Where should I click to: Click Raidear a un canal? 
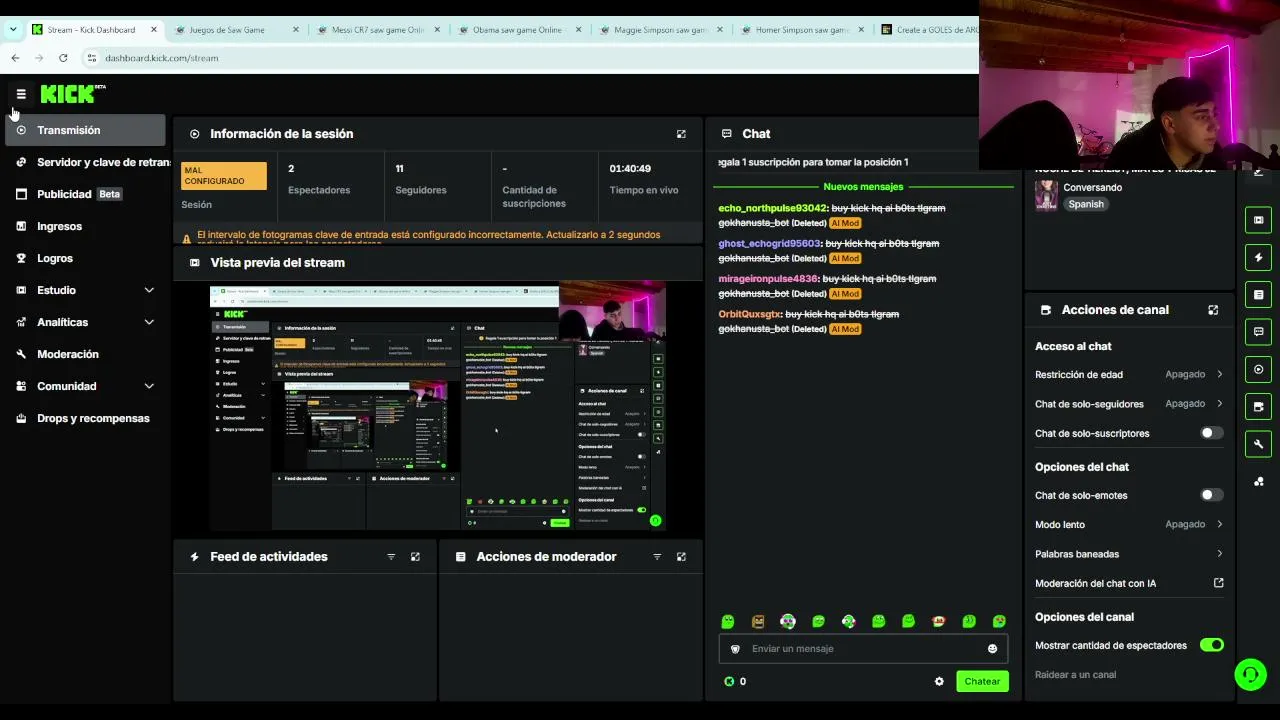(x=1076, y=675)
